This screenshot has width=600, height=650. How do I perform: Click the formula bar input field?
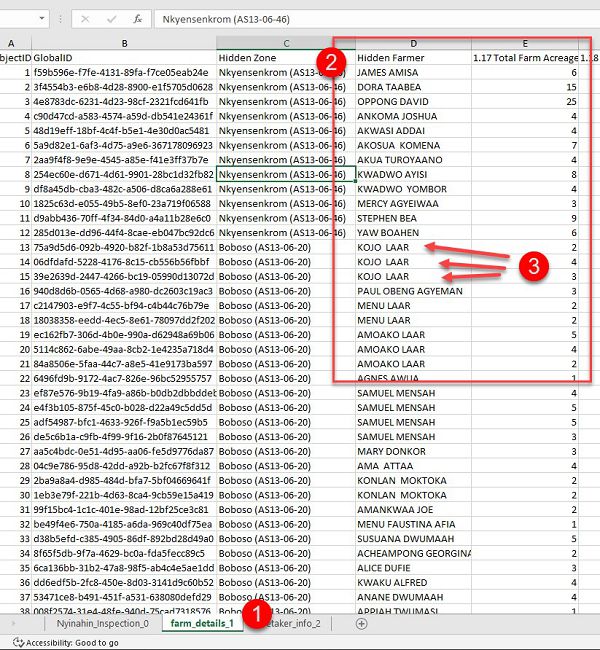tap(377, 19)
